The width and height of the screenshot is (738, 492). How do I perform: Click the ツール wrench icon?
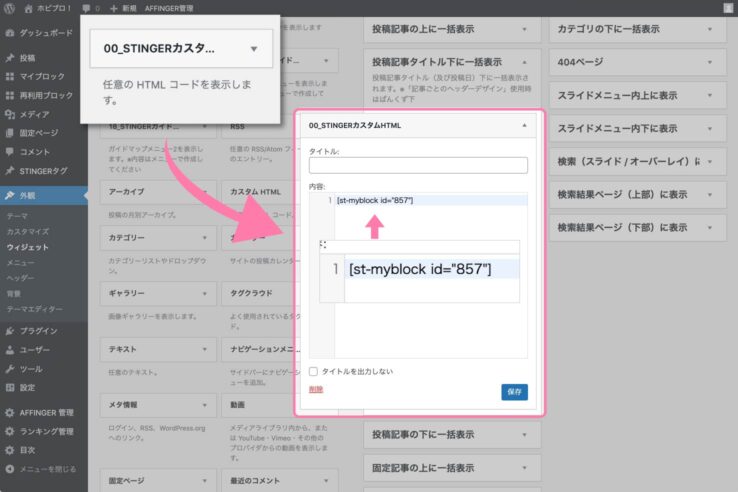point(10,369)
